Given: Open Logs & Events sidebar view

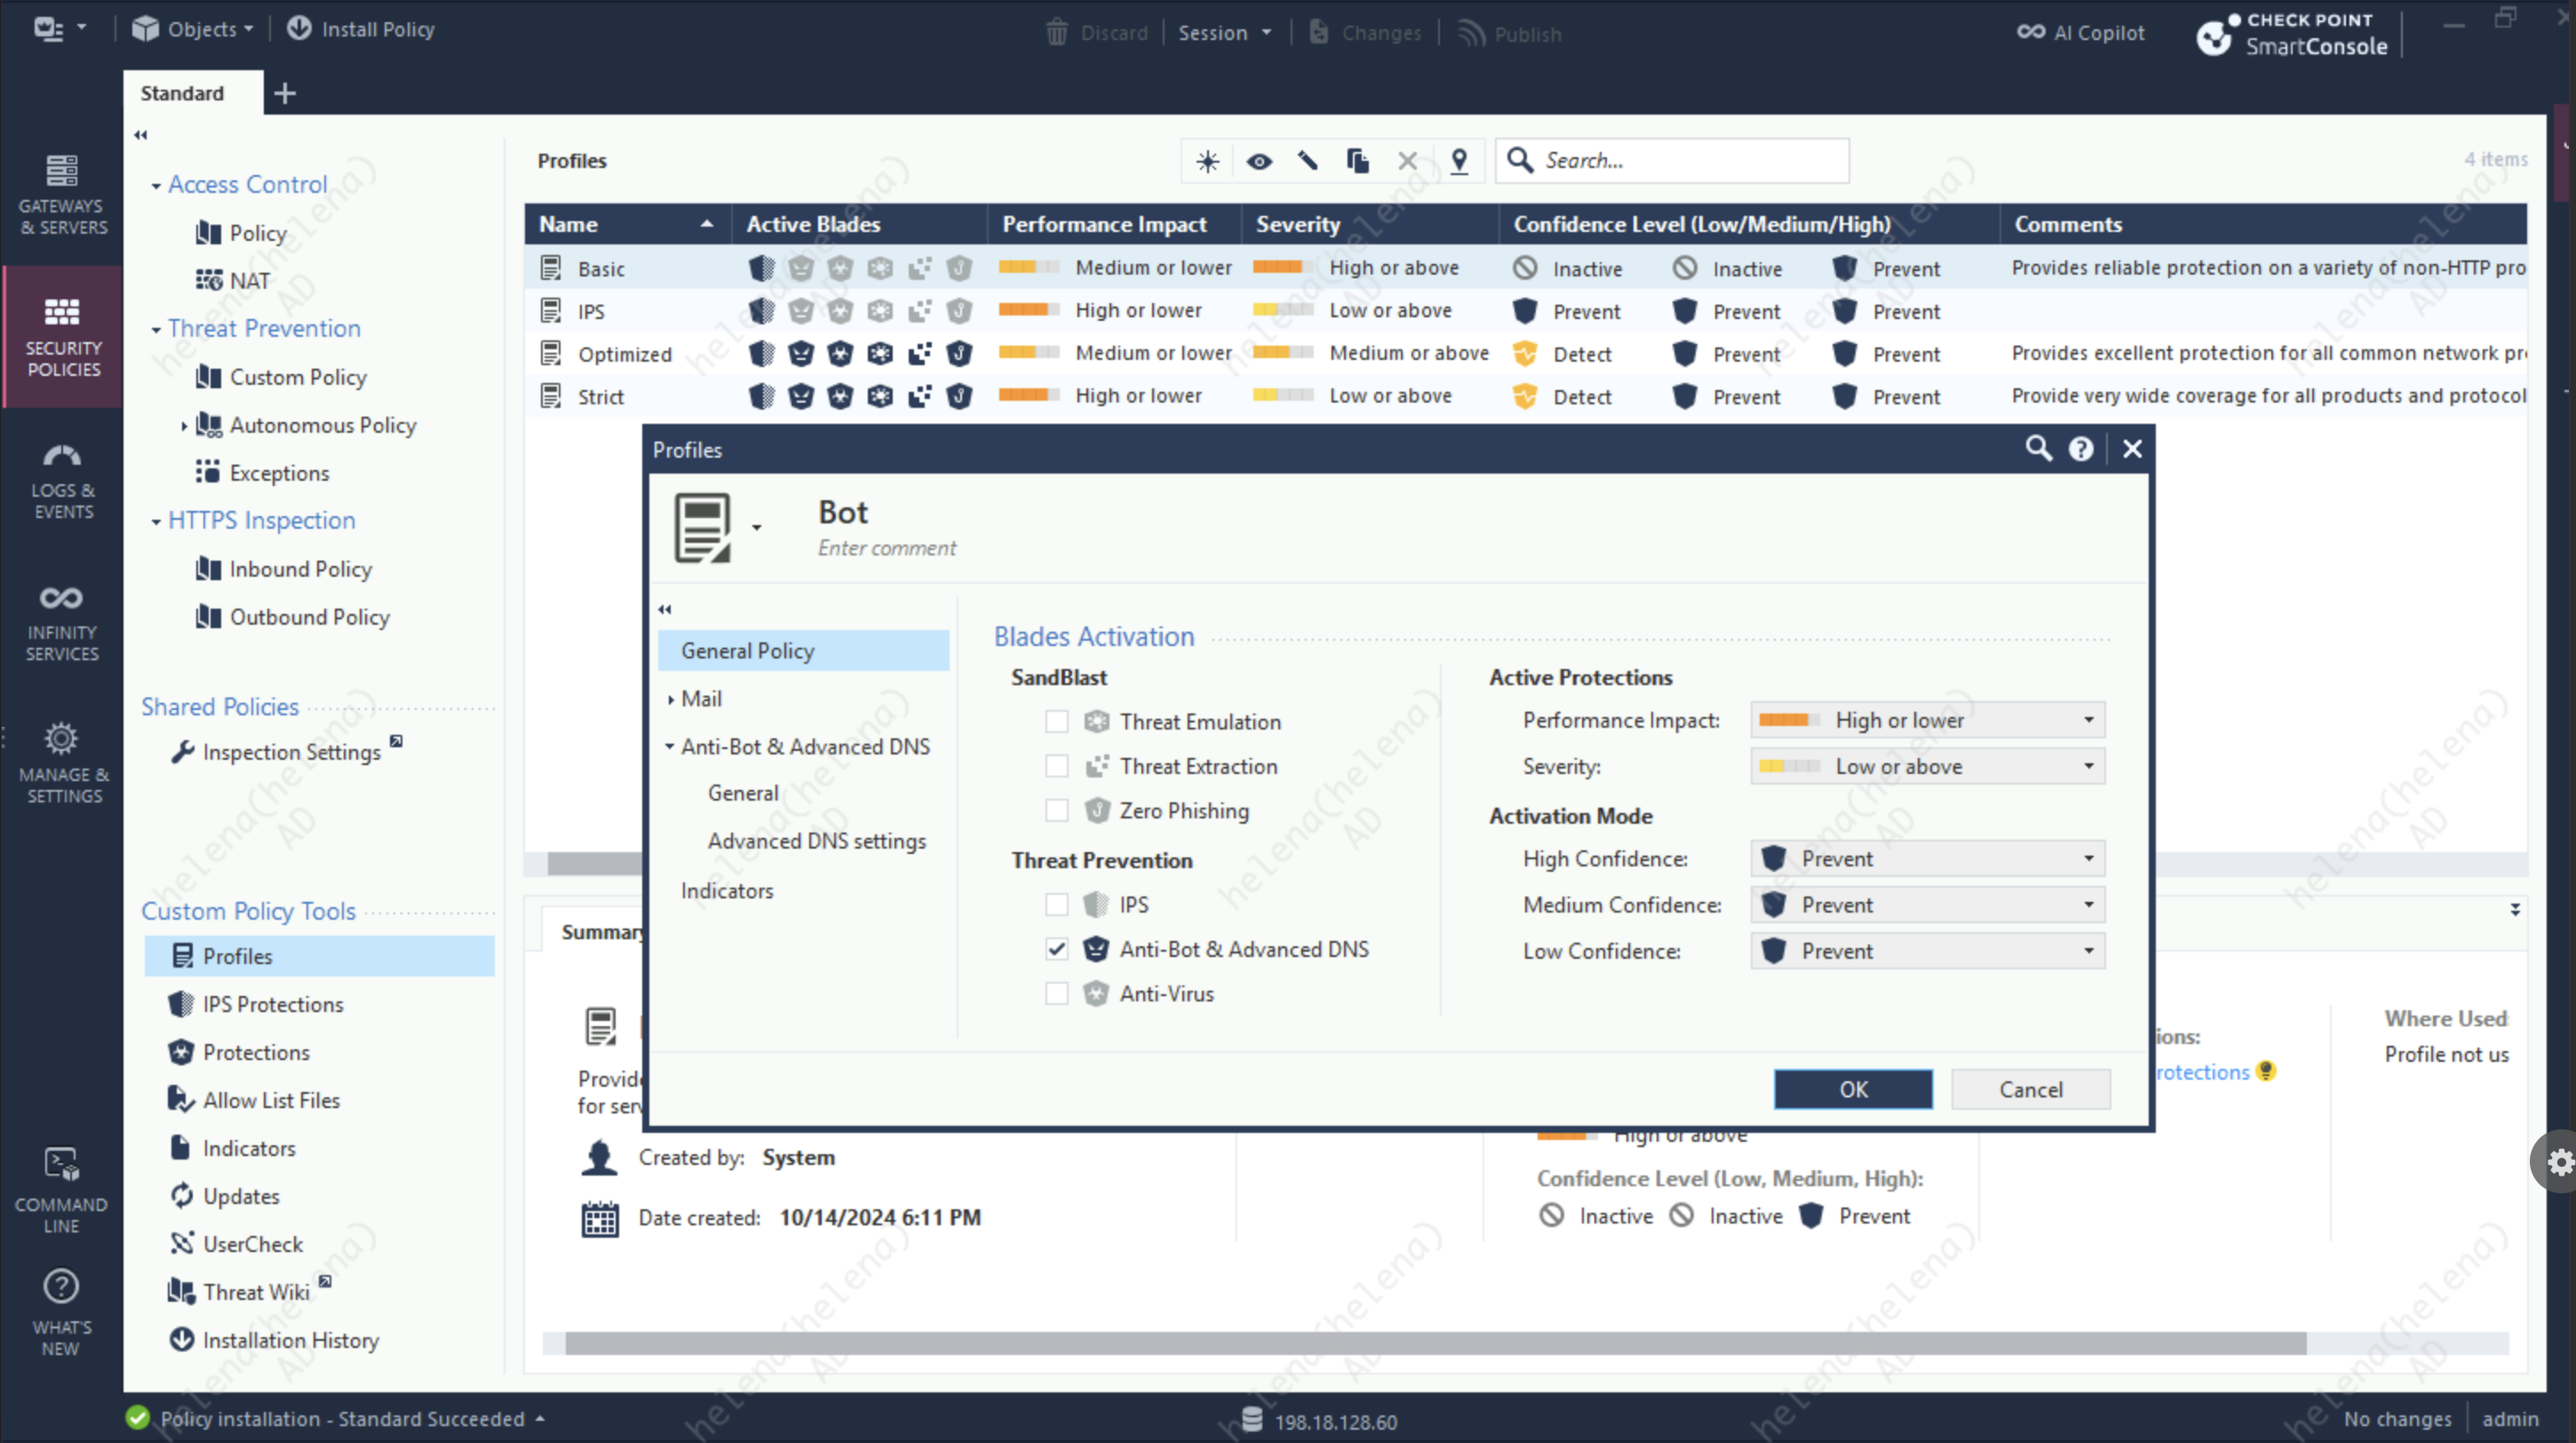Looking at the screenshot, I should (x=62, y=481).
